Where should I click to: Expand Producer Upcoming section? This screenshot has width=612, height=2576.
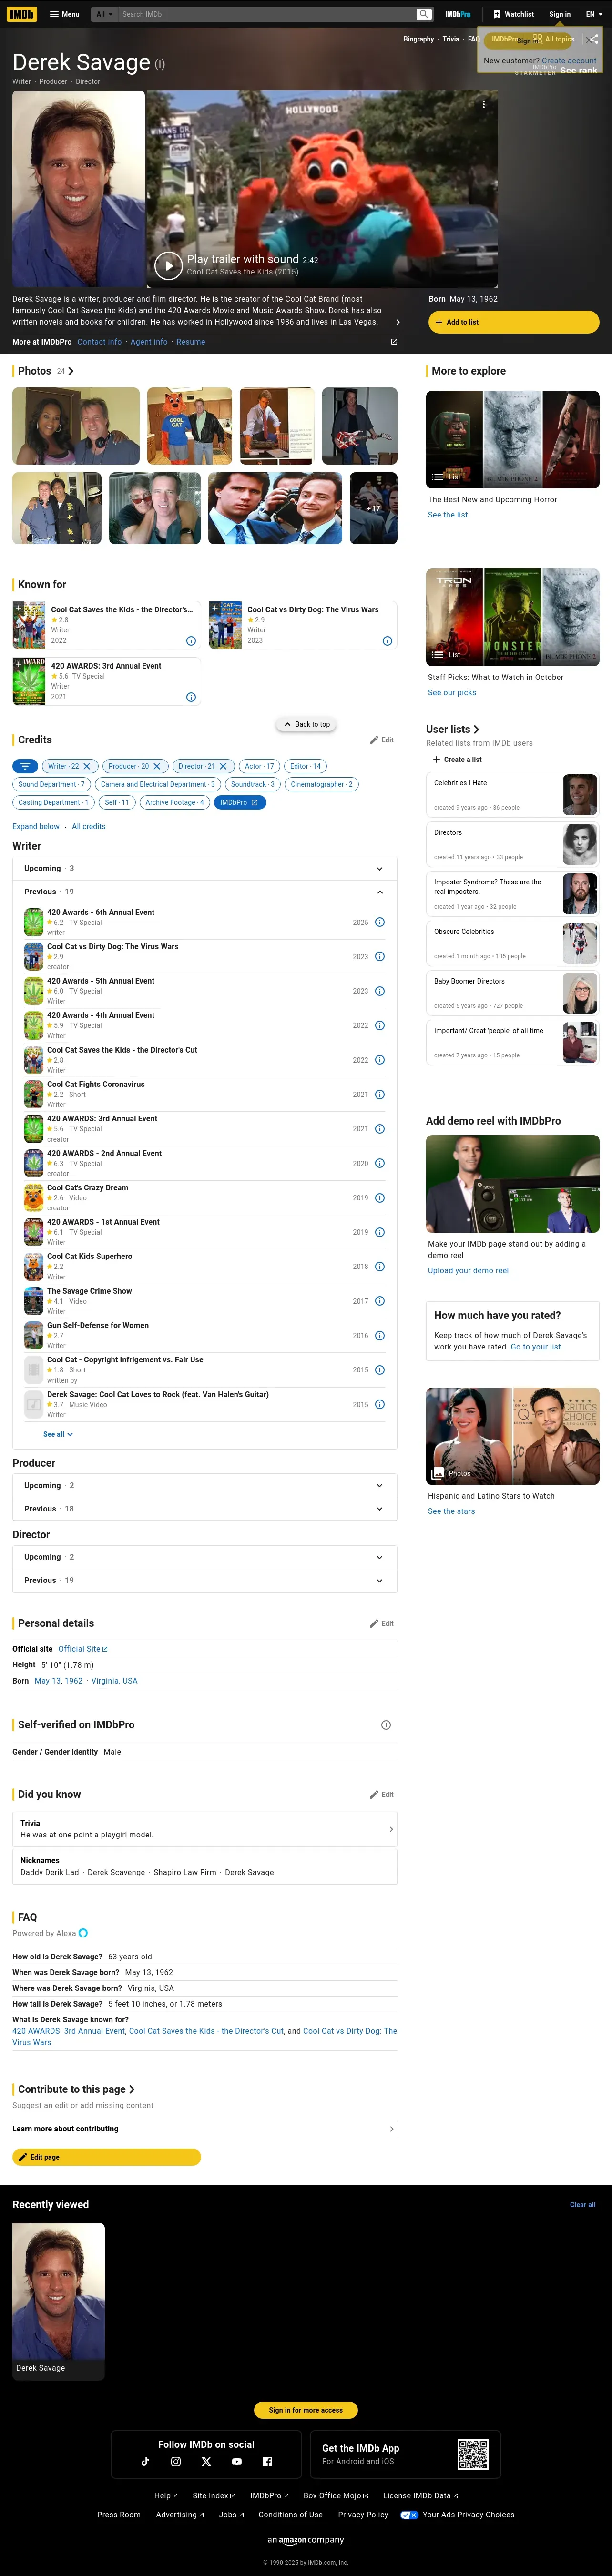(205, 1485)
